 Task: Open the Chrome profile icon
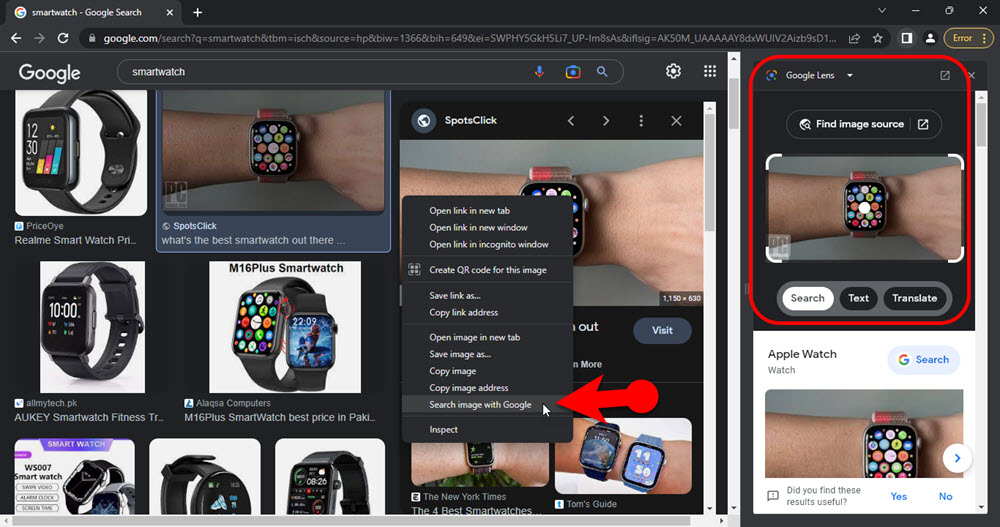(930, 38)
